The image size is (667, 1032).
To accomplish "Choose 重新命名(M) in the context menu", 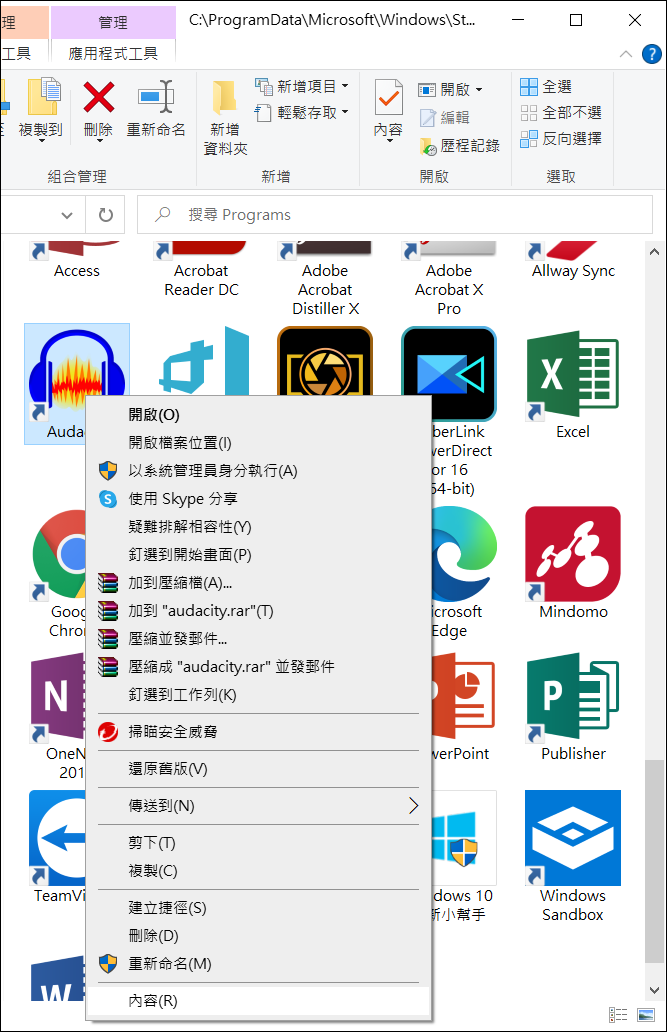I will point(258,964).
